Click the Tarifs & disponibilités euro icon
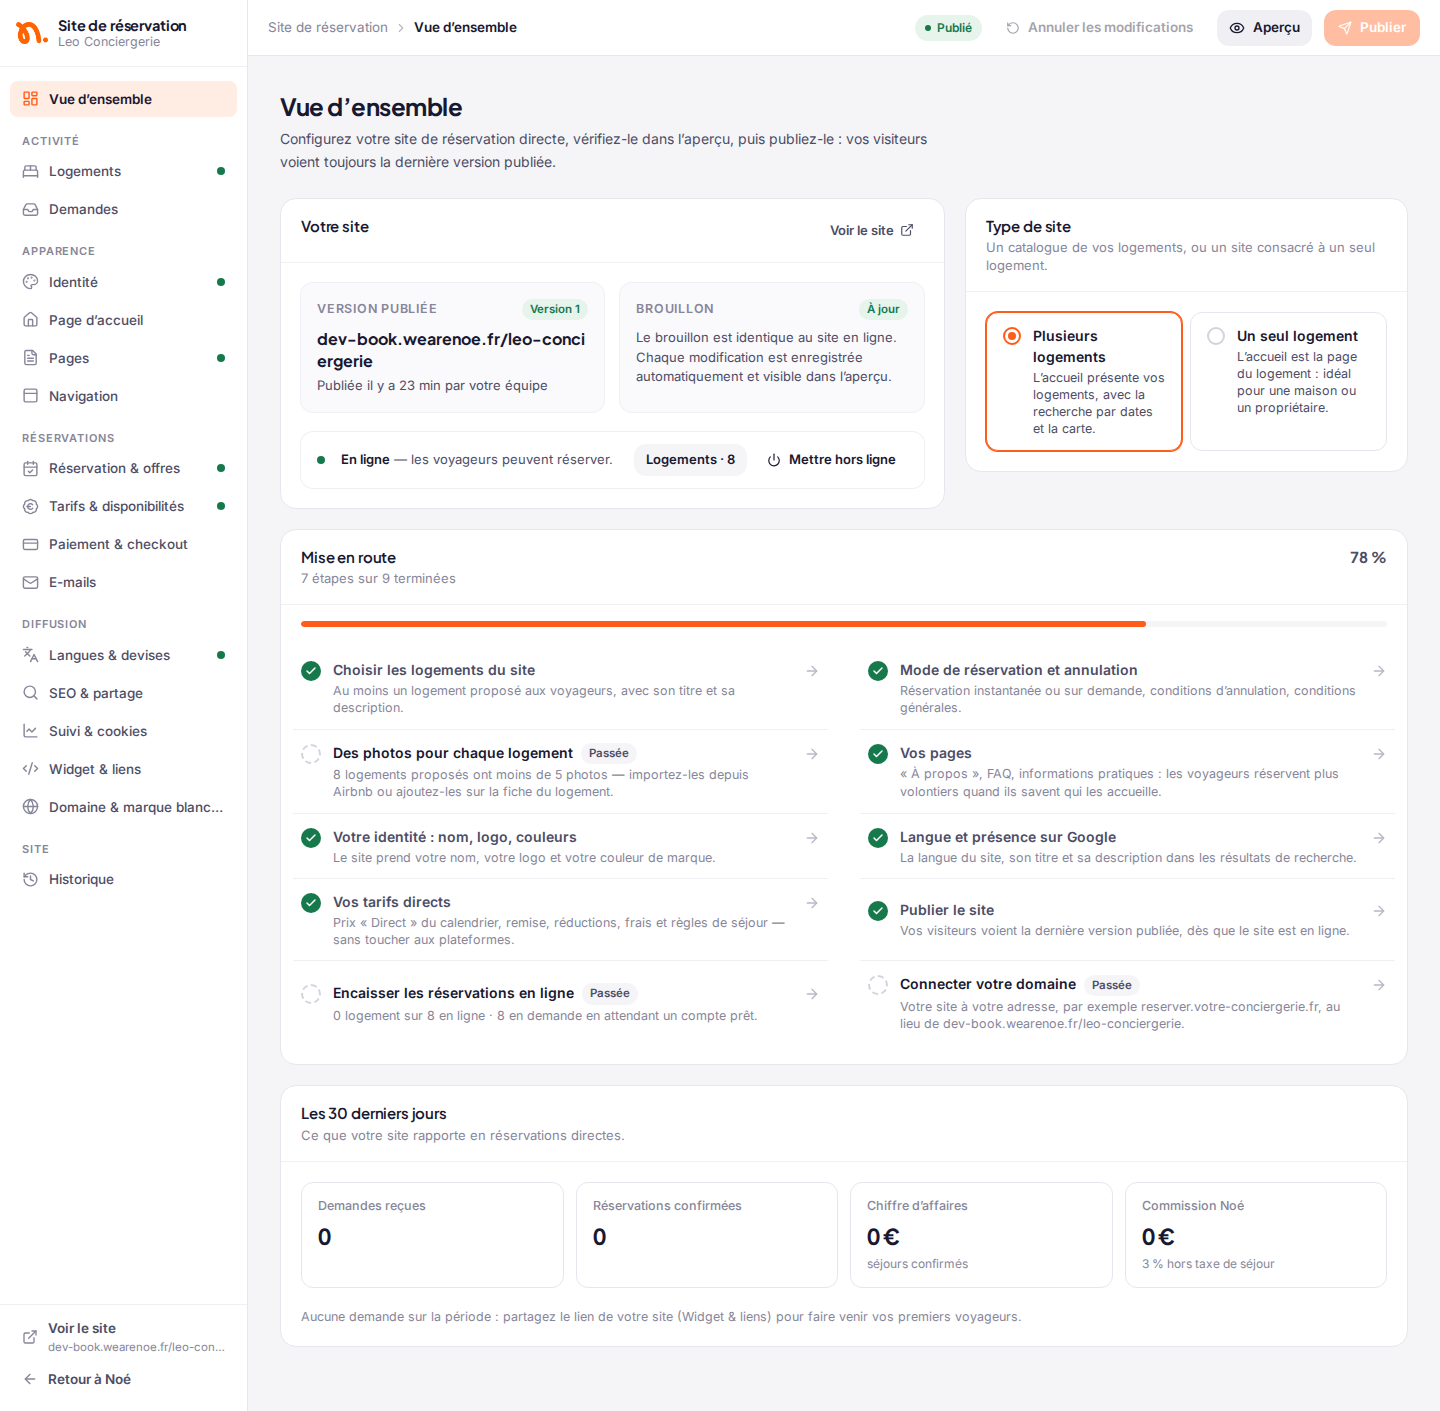This screenshot has width=1440, height=1411. pyautogui.click(x=31, y=506)
